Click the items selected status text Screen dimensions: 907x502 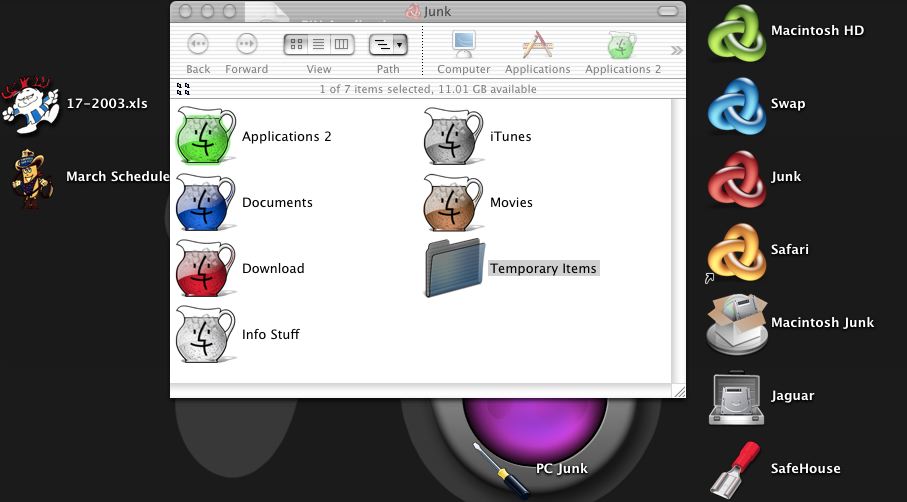point(428,89)
